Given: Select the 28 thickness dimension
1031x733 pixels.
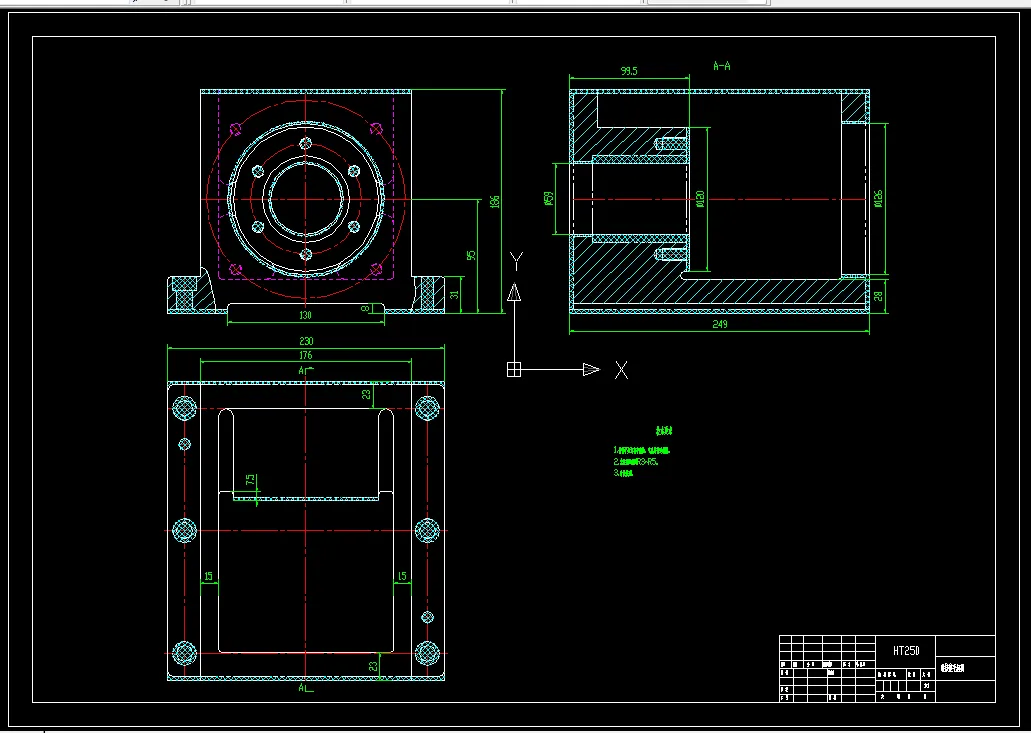Looking at the screenshot, I should pos(878,296).
